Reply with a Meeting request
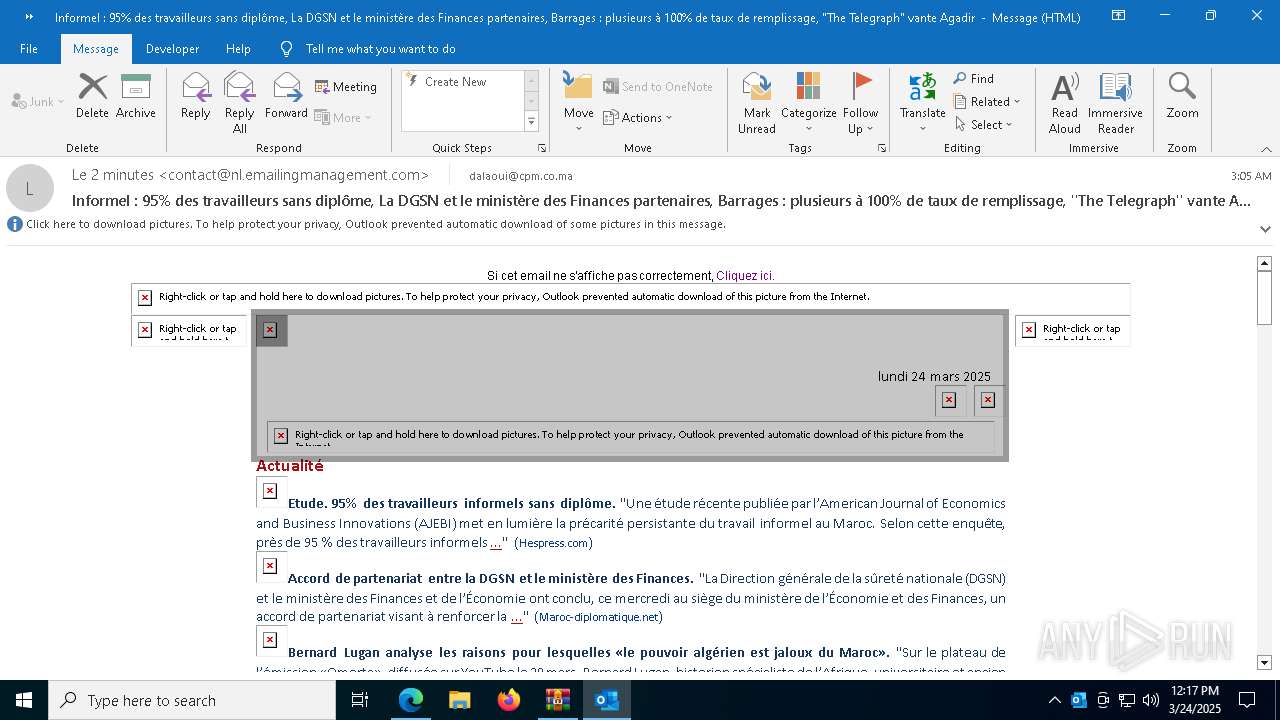Image resolution: width=1280 pixels, height=720 pixels. (x=346, y=87)
